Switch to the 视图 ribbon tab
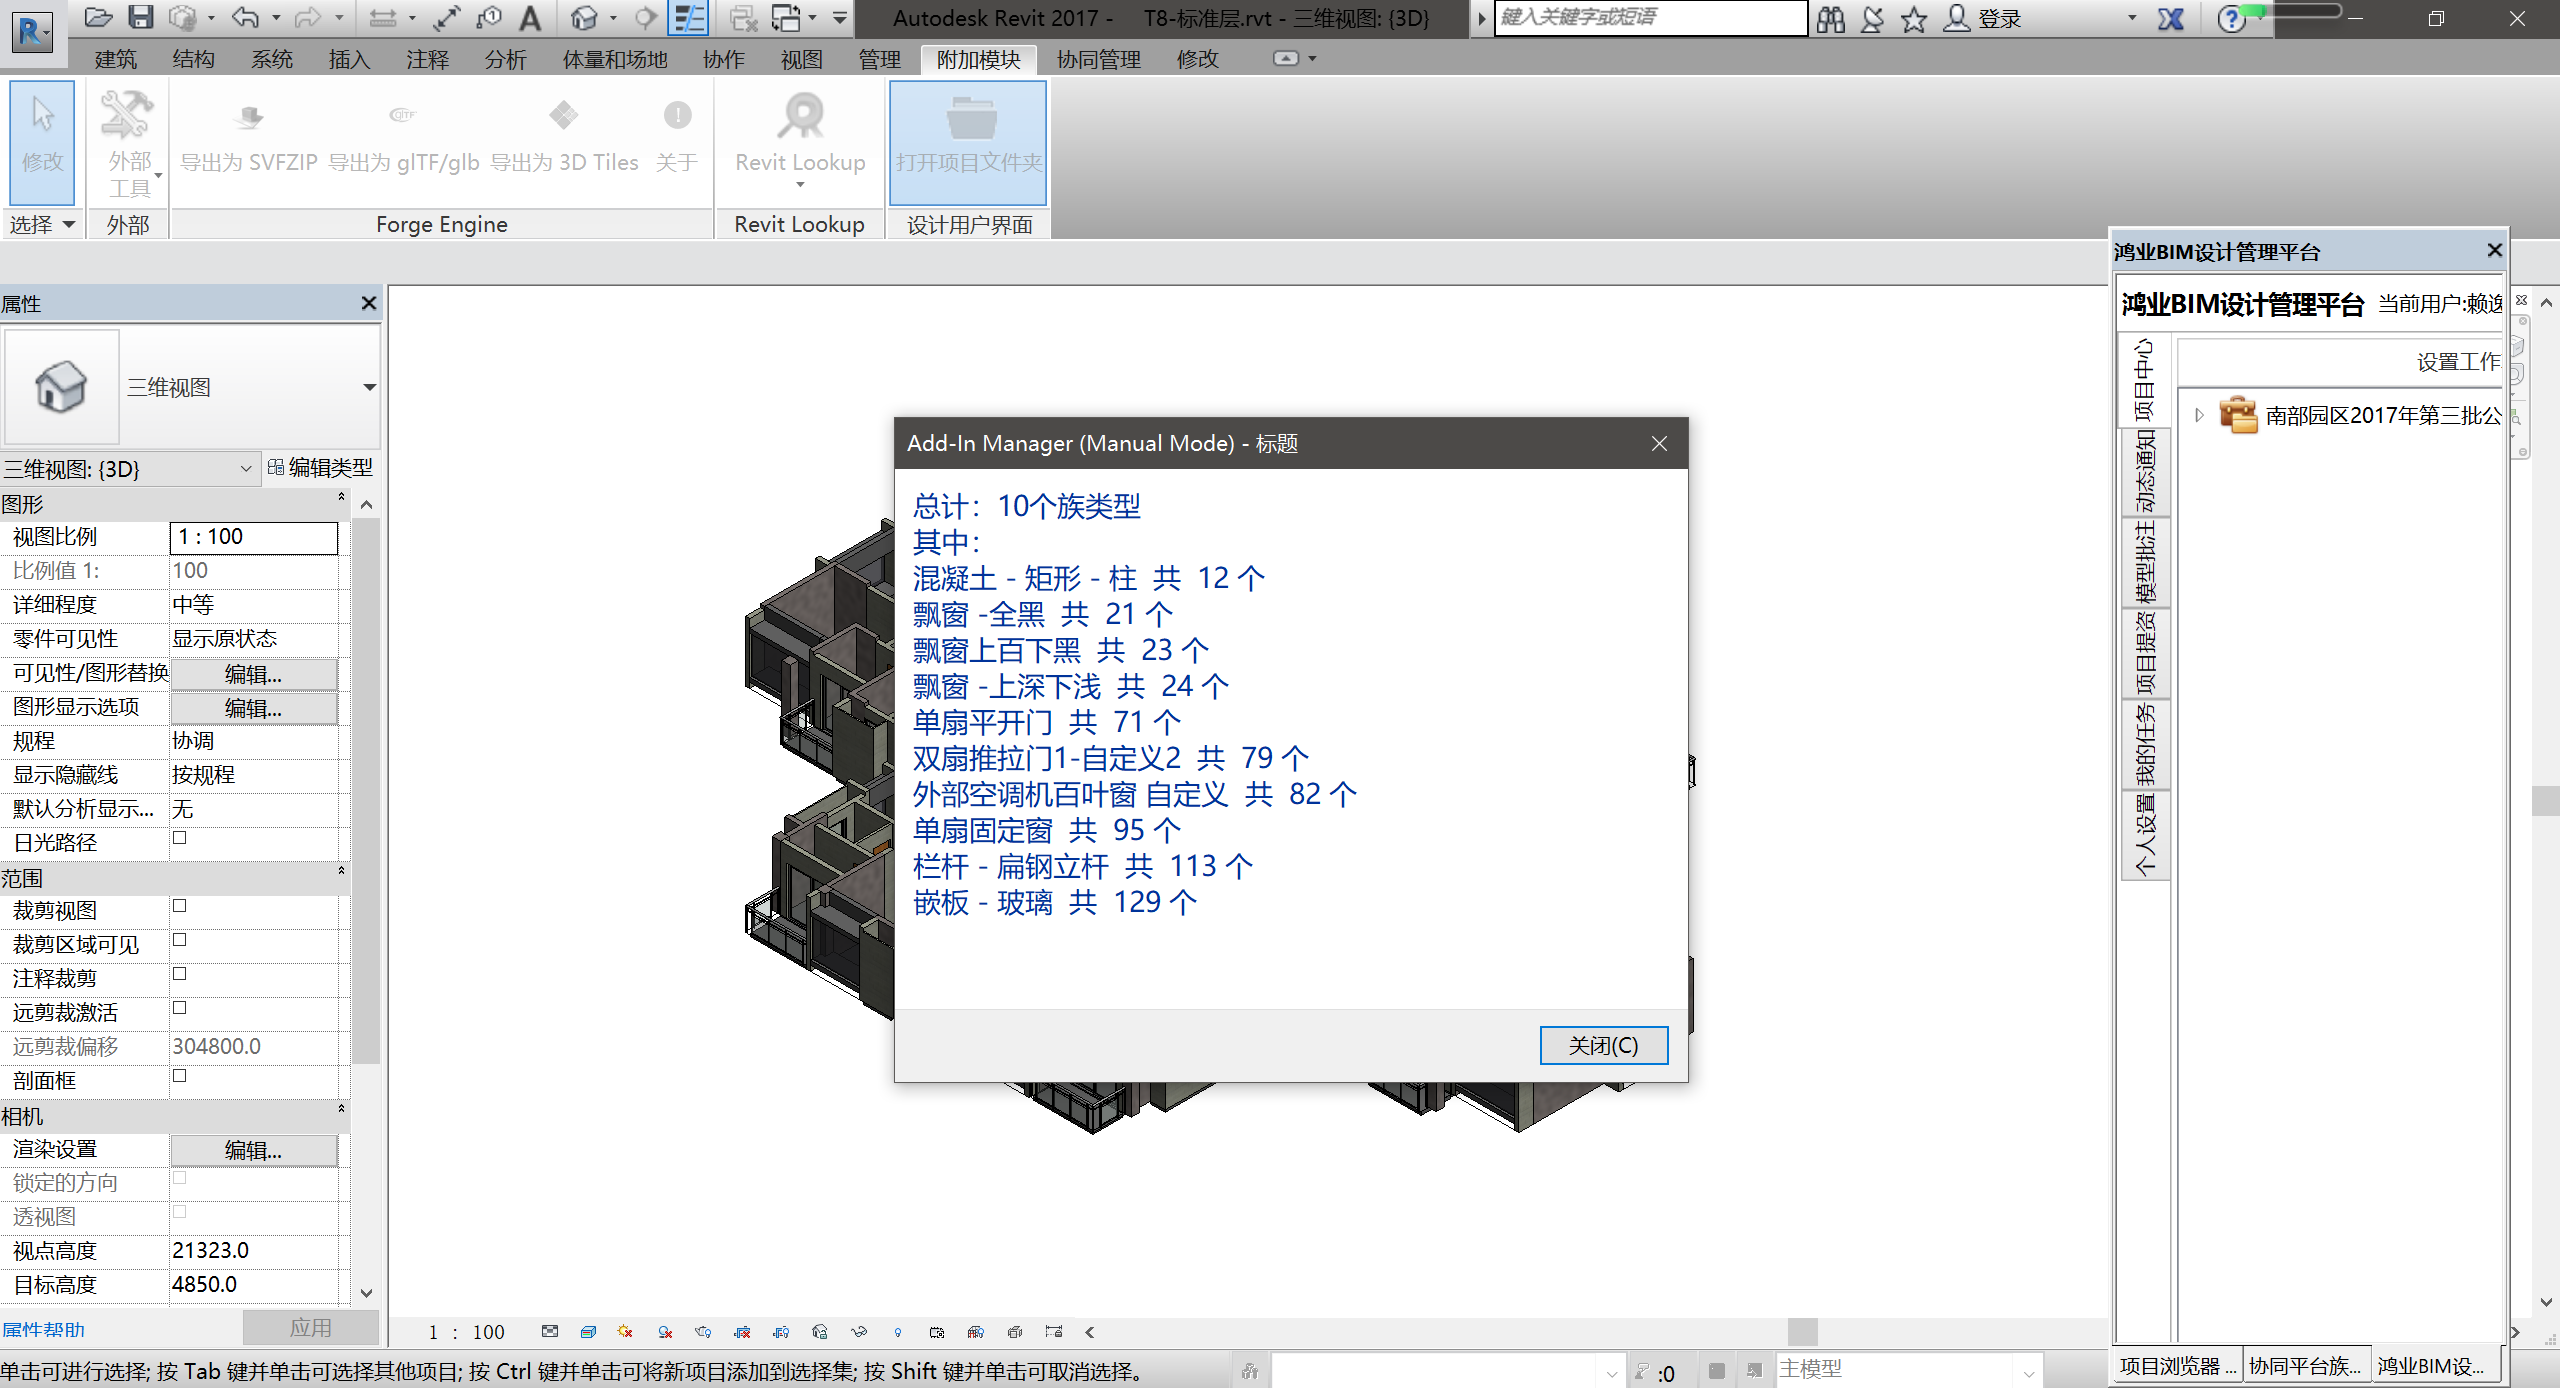 pos(801,59)
